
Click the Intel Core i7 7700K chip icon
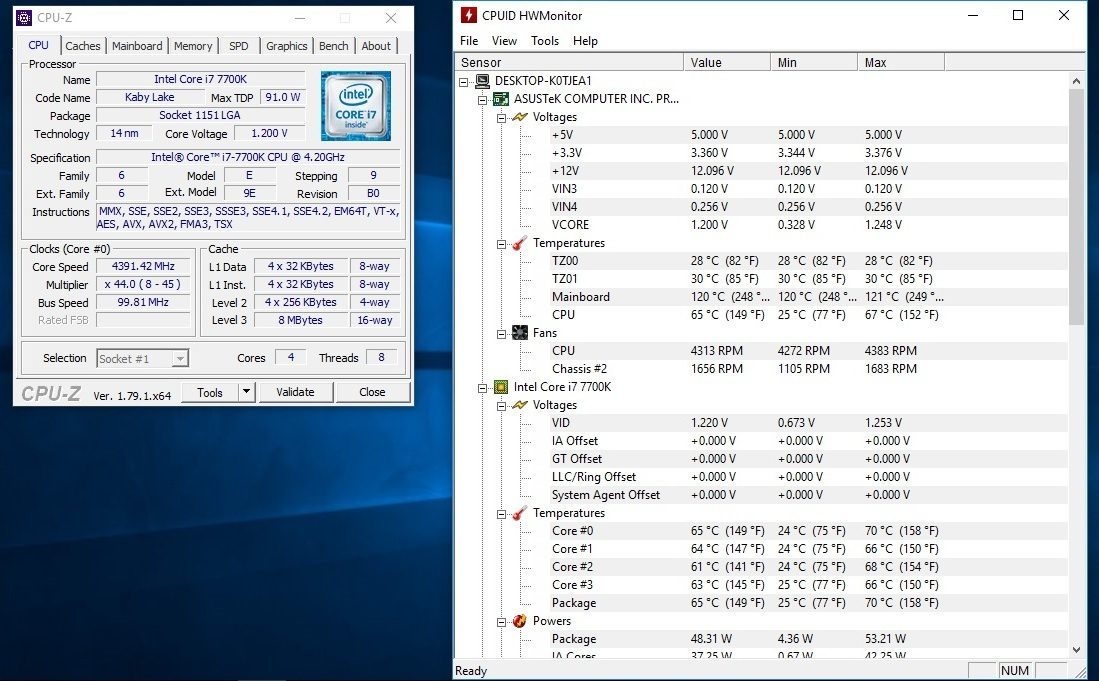click(x=501, y=387)
